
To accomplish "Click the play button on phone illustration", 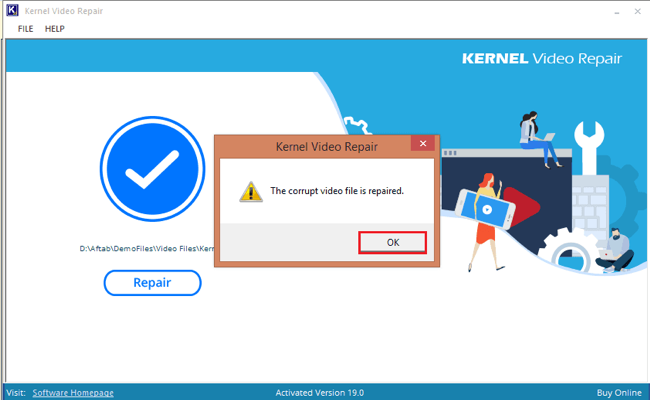I will pyautogui.click(x=485, y=211).
